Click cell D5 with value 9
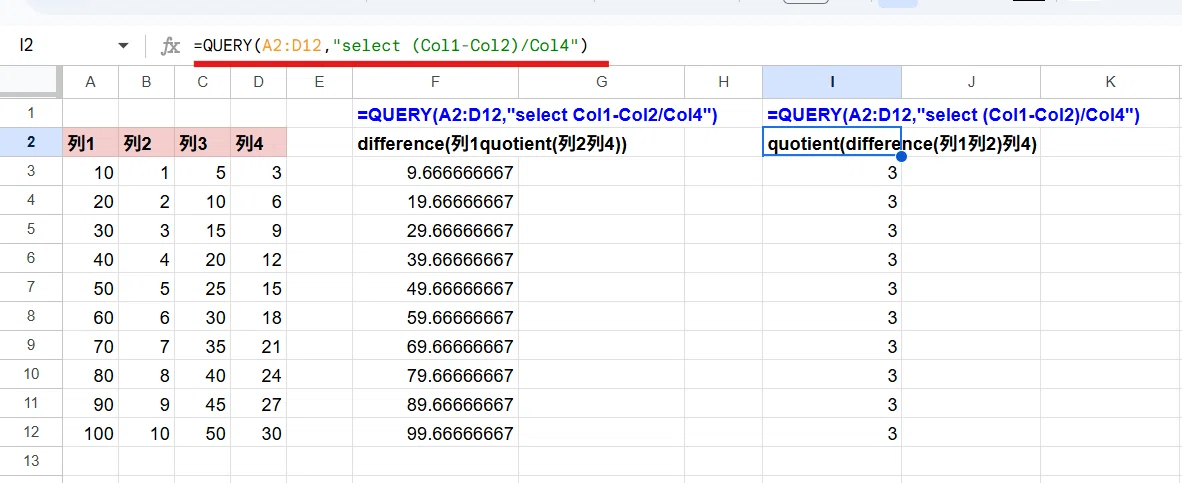The width and height of the screenshot is (1182, 483). coord(259,231)
